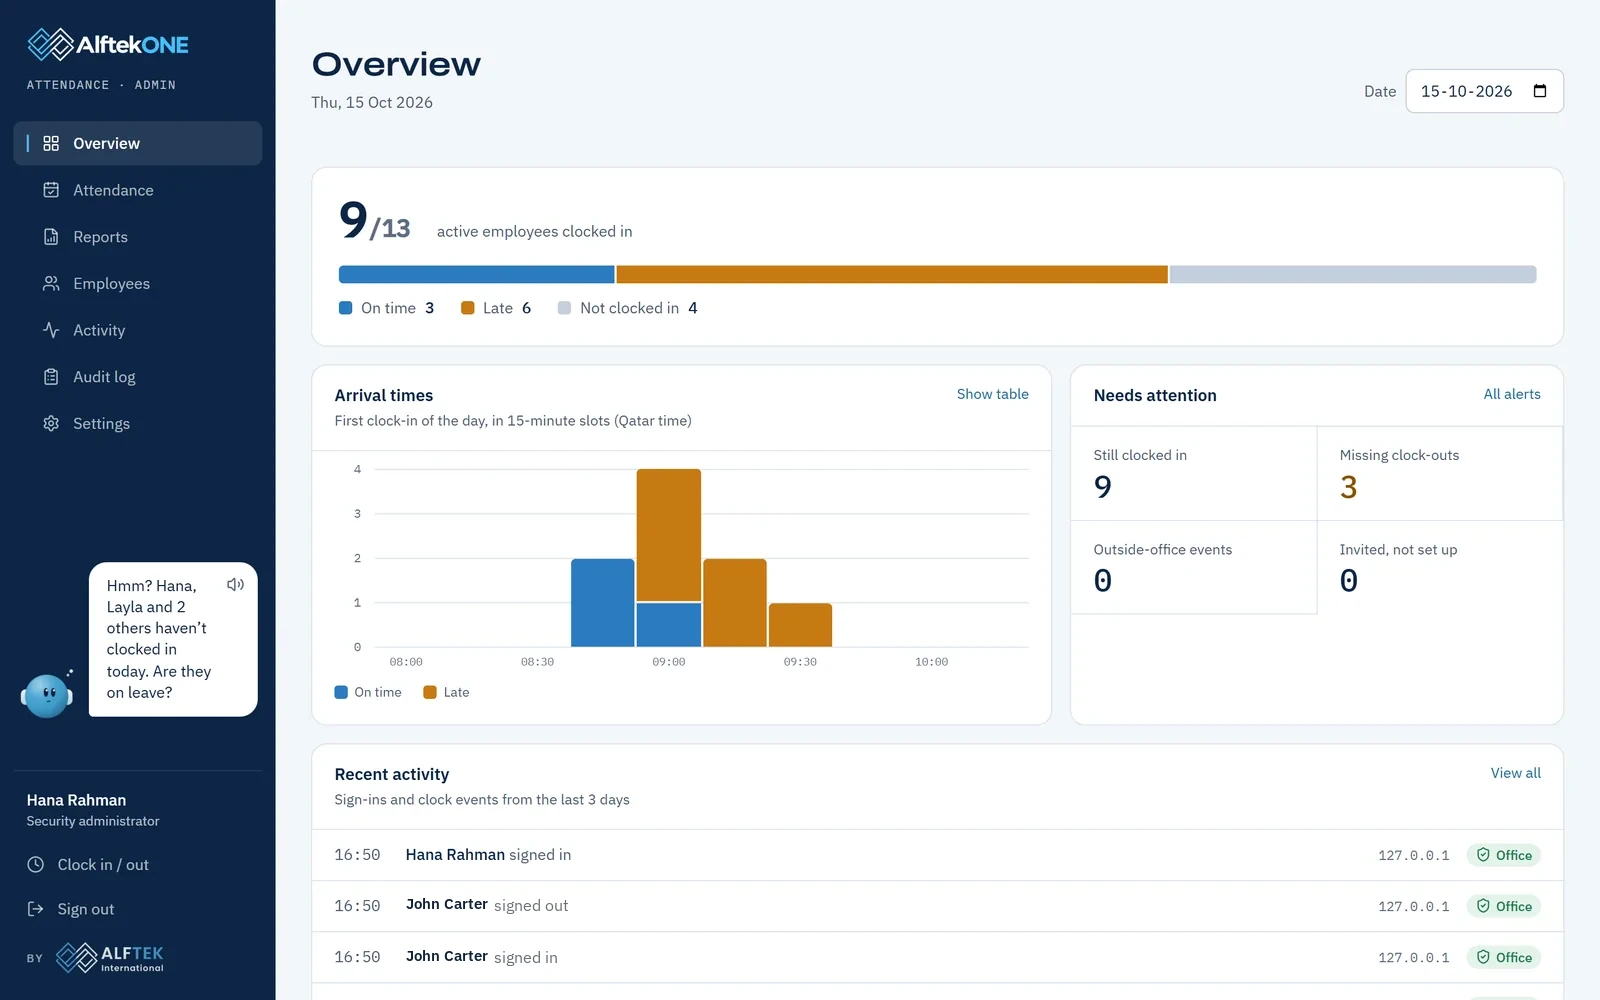Click the Show table link
The height and width of the screenshot is (1000, 1600).
pyautogui.click(x=992, y=394)
